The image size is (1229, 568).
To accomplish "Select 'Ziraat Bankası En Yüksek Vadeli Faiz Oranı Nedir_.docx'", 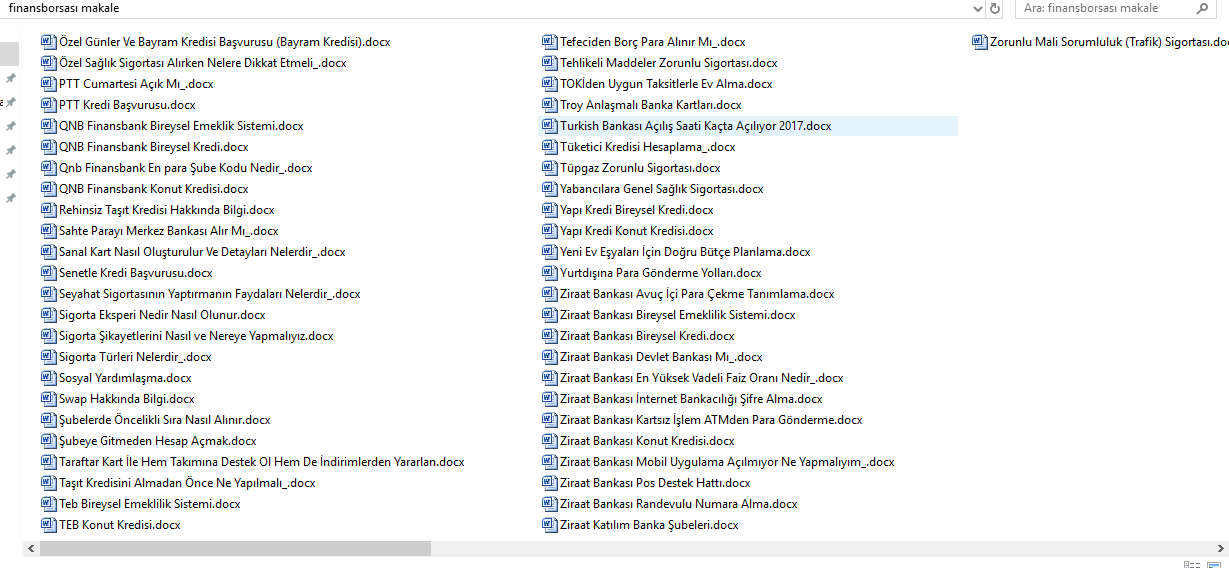I will [x=702, y=378].
